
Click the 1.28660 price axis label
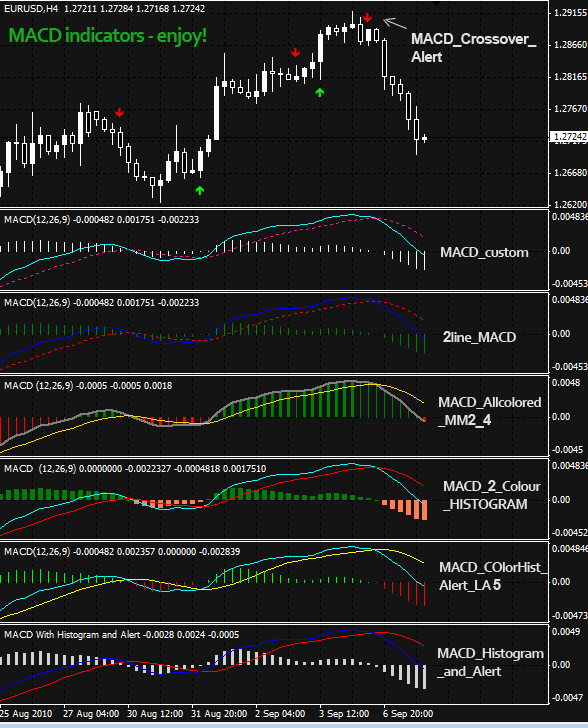click(x=570, y=45)
